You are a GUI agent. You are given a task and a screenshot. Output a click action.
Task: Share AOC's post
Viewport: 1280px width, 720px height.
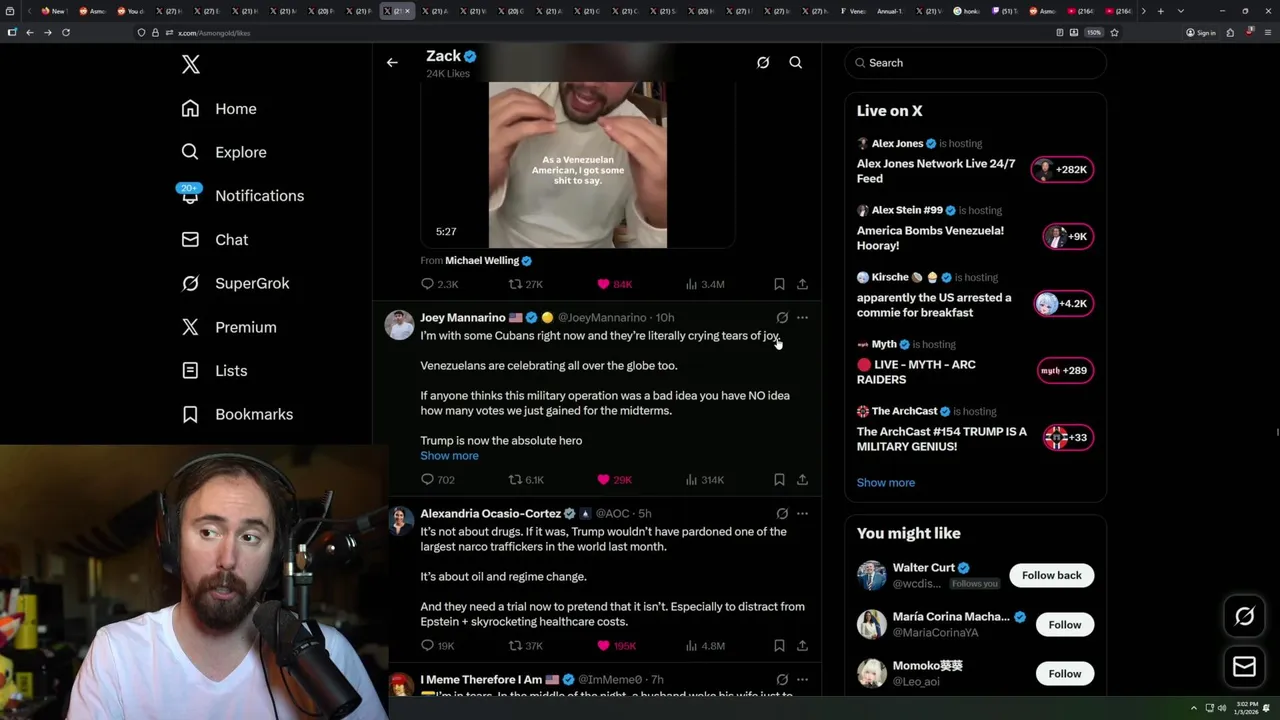tap(802, 646)
